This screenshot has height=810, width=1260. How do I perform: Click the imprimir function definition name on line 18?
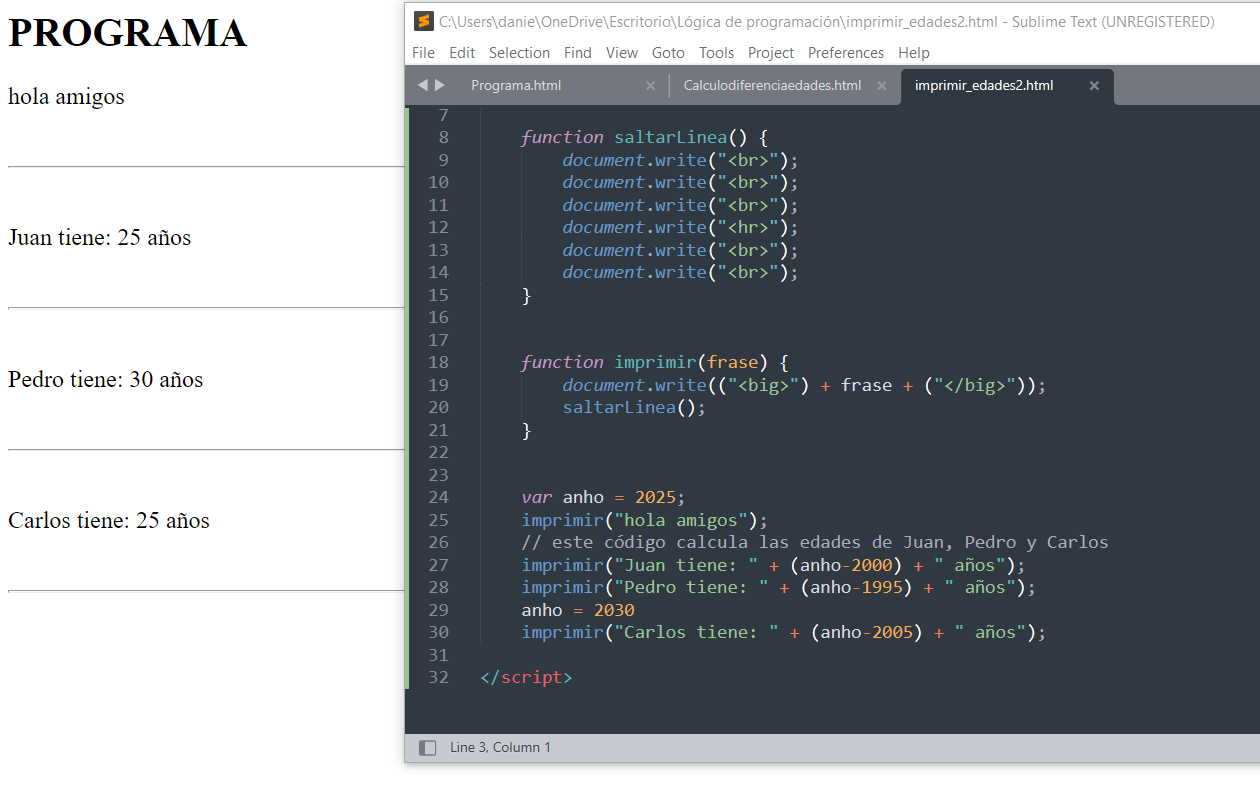point(655,362)
